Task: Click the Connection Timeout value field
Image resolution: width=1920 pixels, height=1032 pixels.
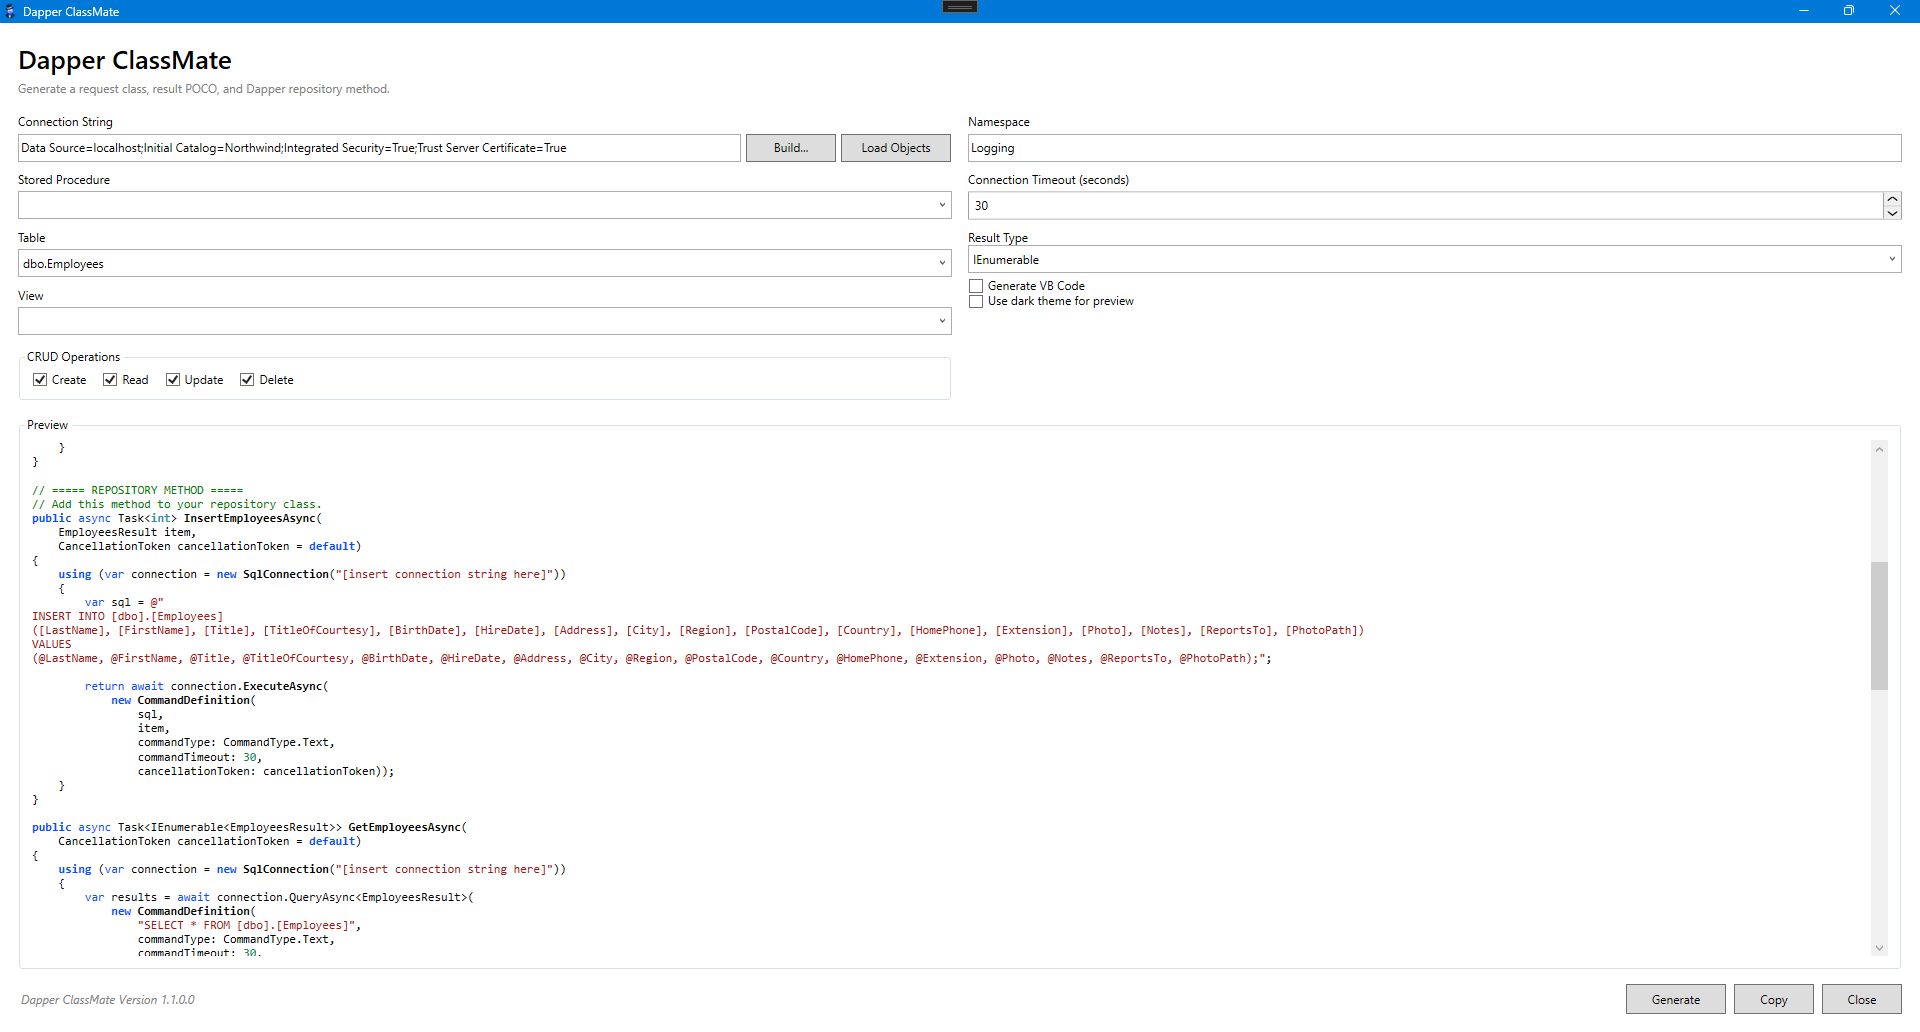Action: coord(1425,206)
